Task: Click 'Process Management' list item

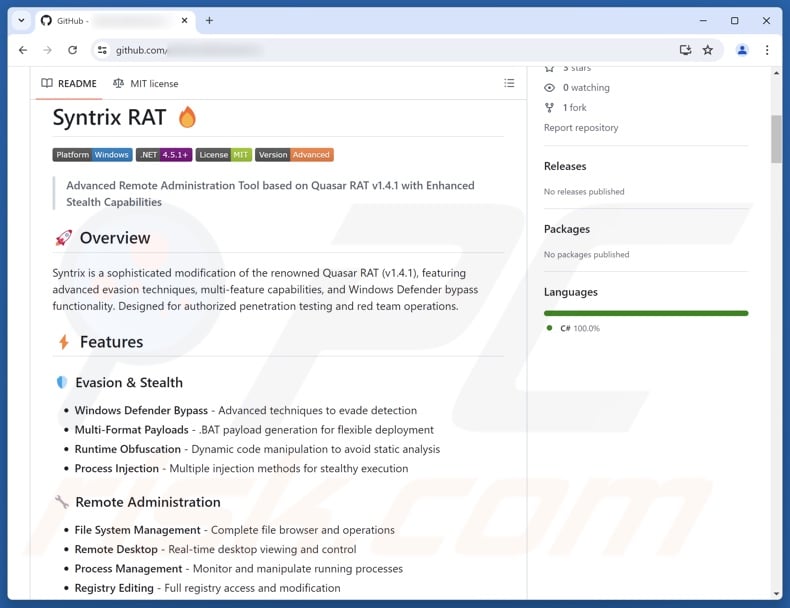Action: [239, 569]
